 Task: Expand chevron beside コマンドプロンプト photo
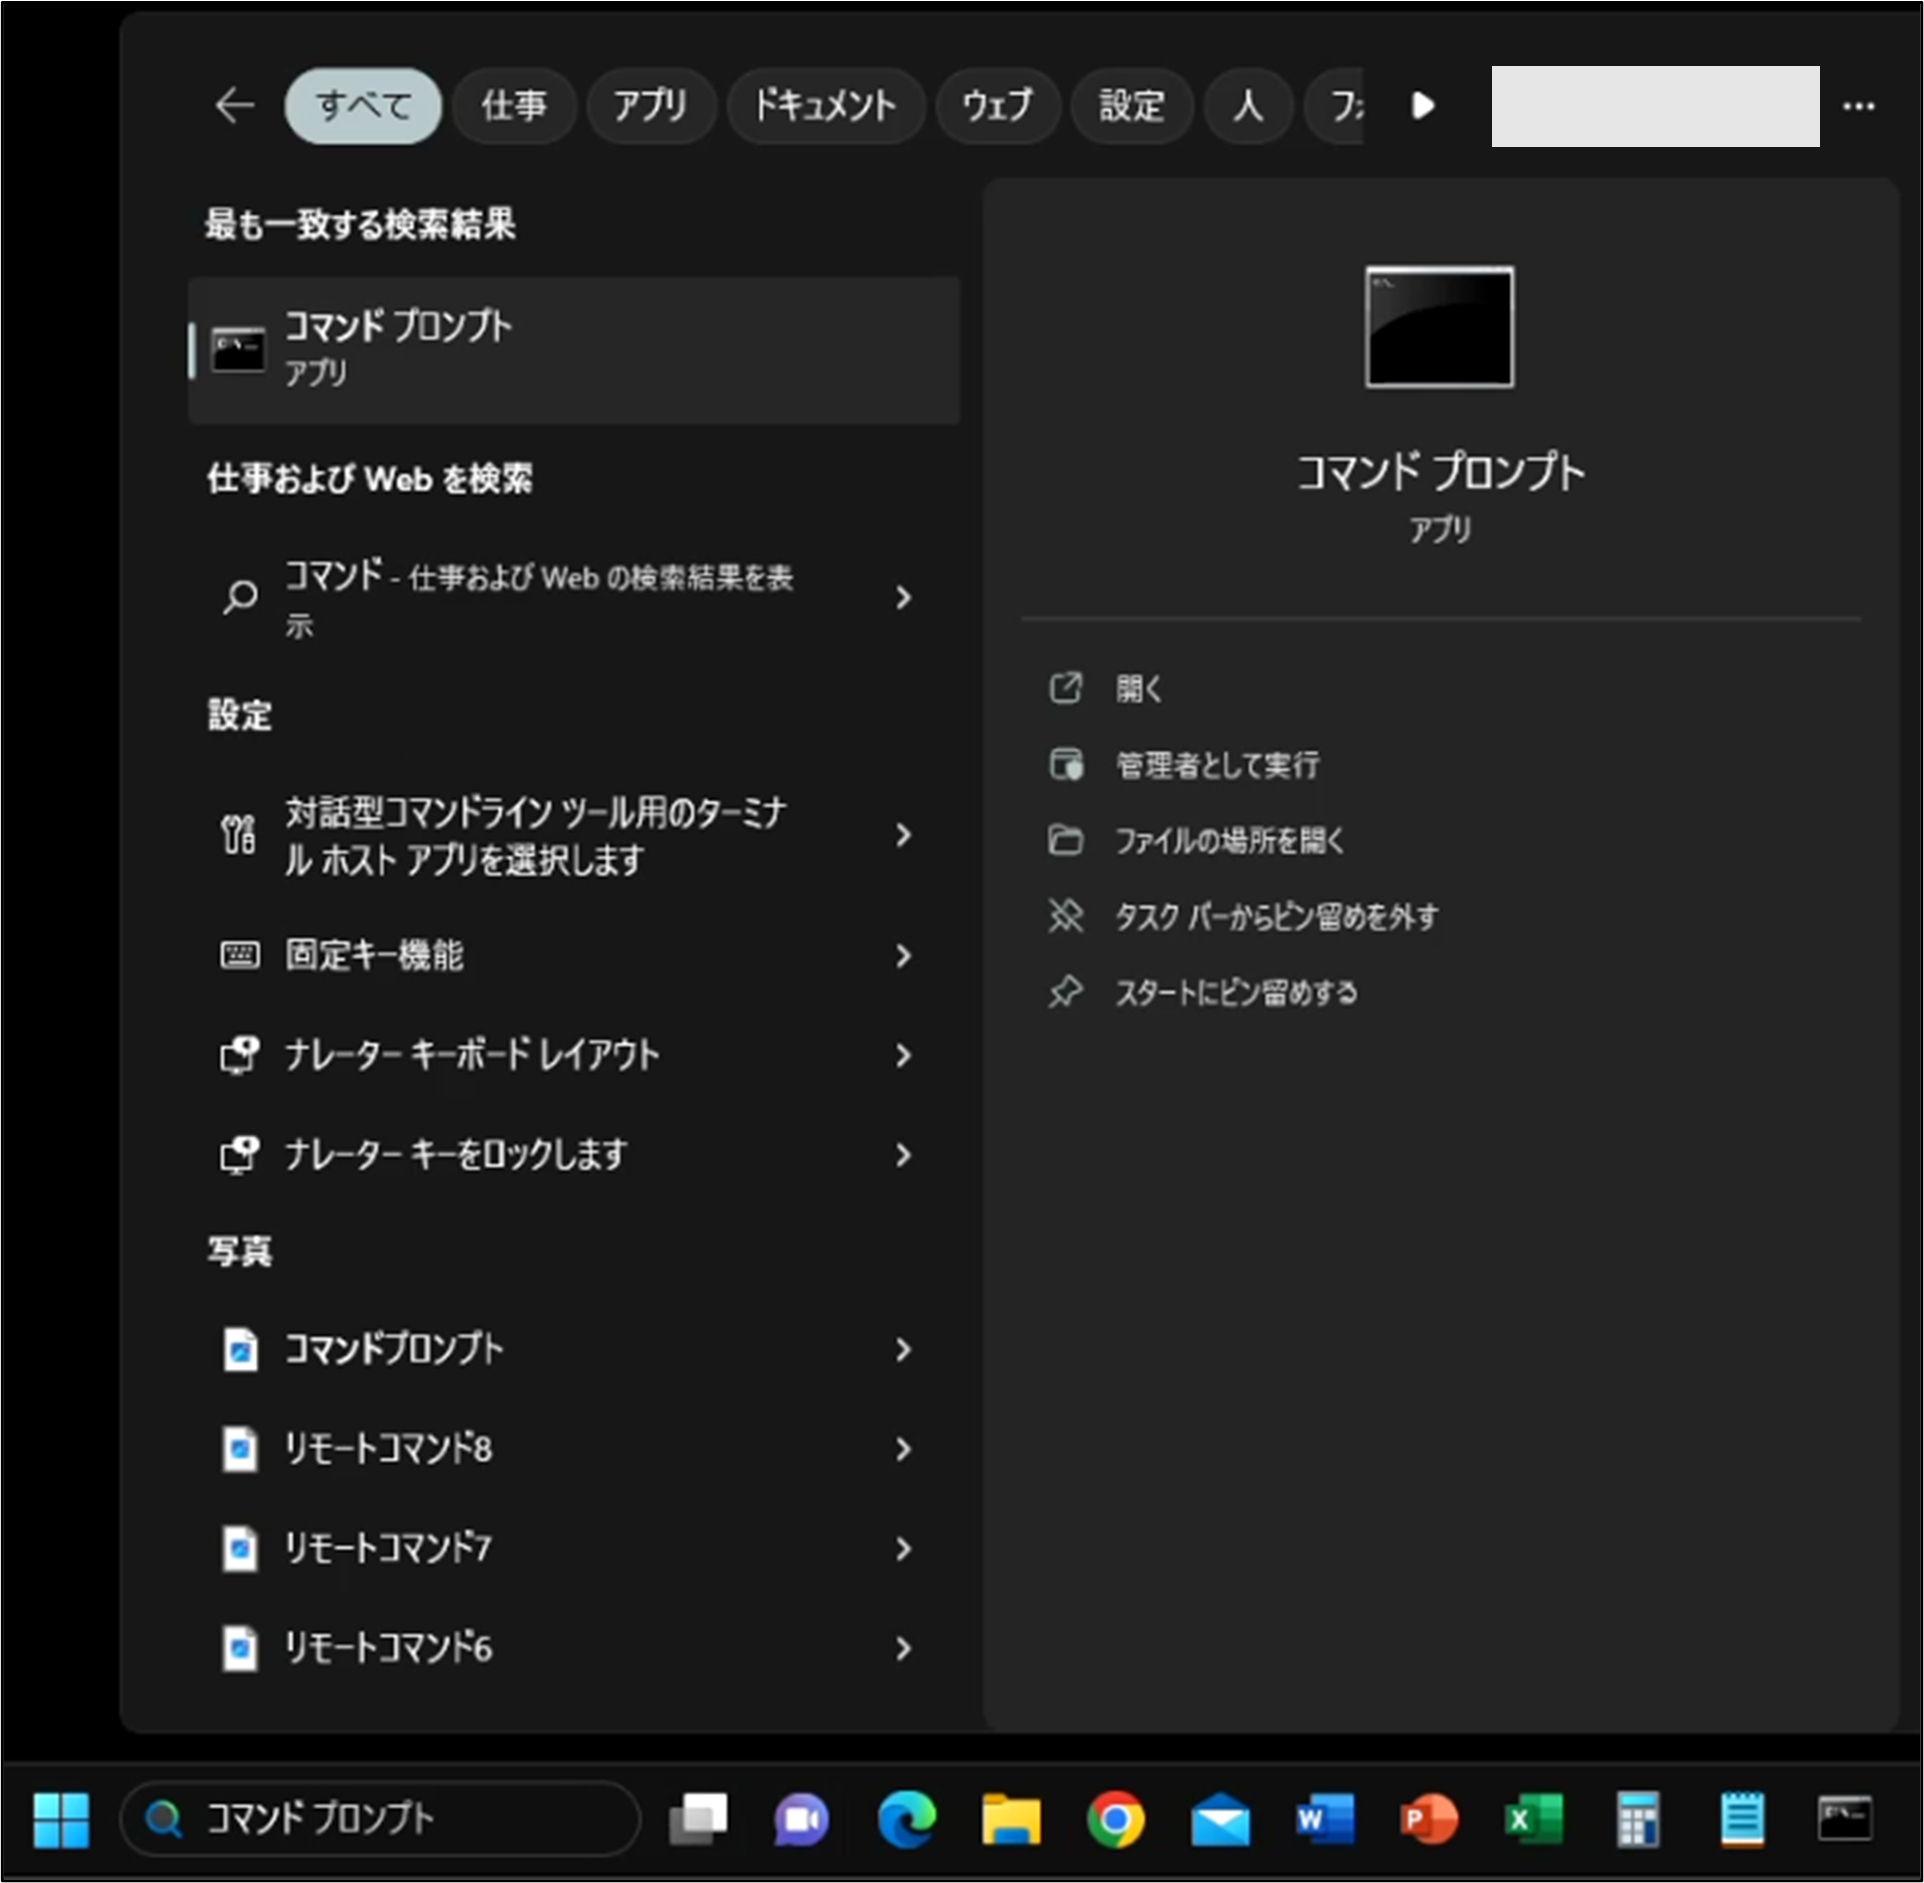click(903, 1349)
